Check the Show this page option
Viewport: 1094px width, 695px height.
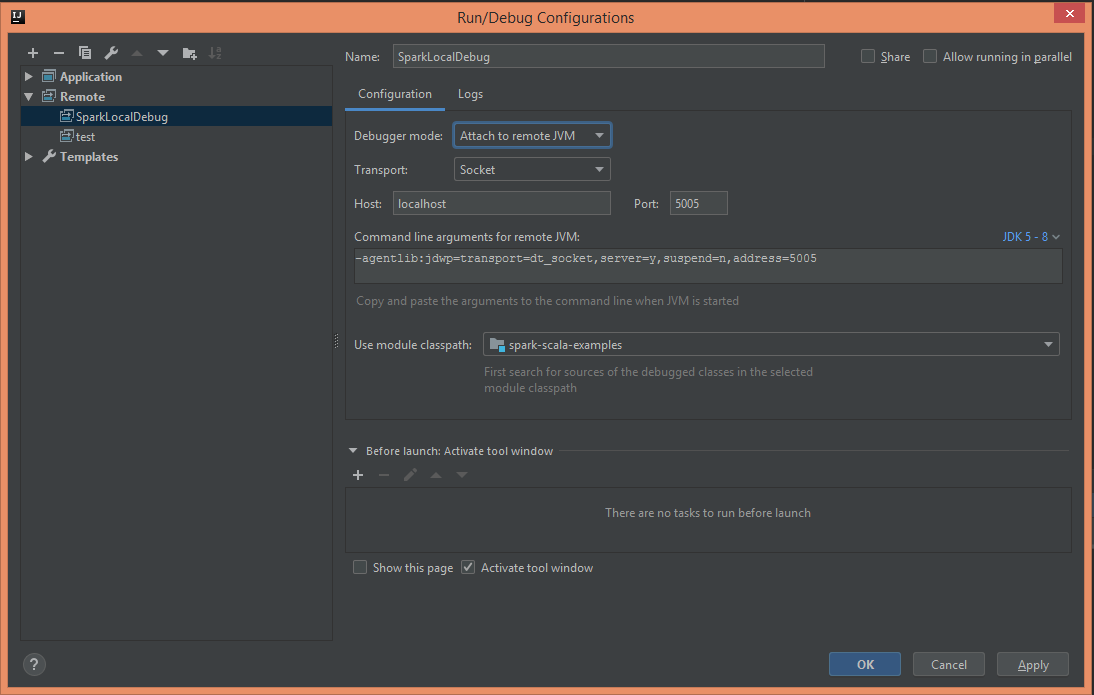tap(360, 567)
